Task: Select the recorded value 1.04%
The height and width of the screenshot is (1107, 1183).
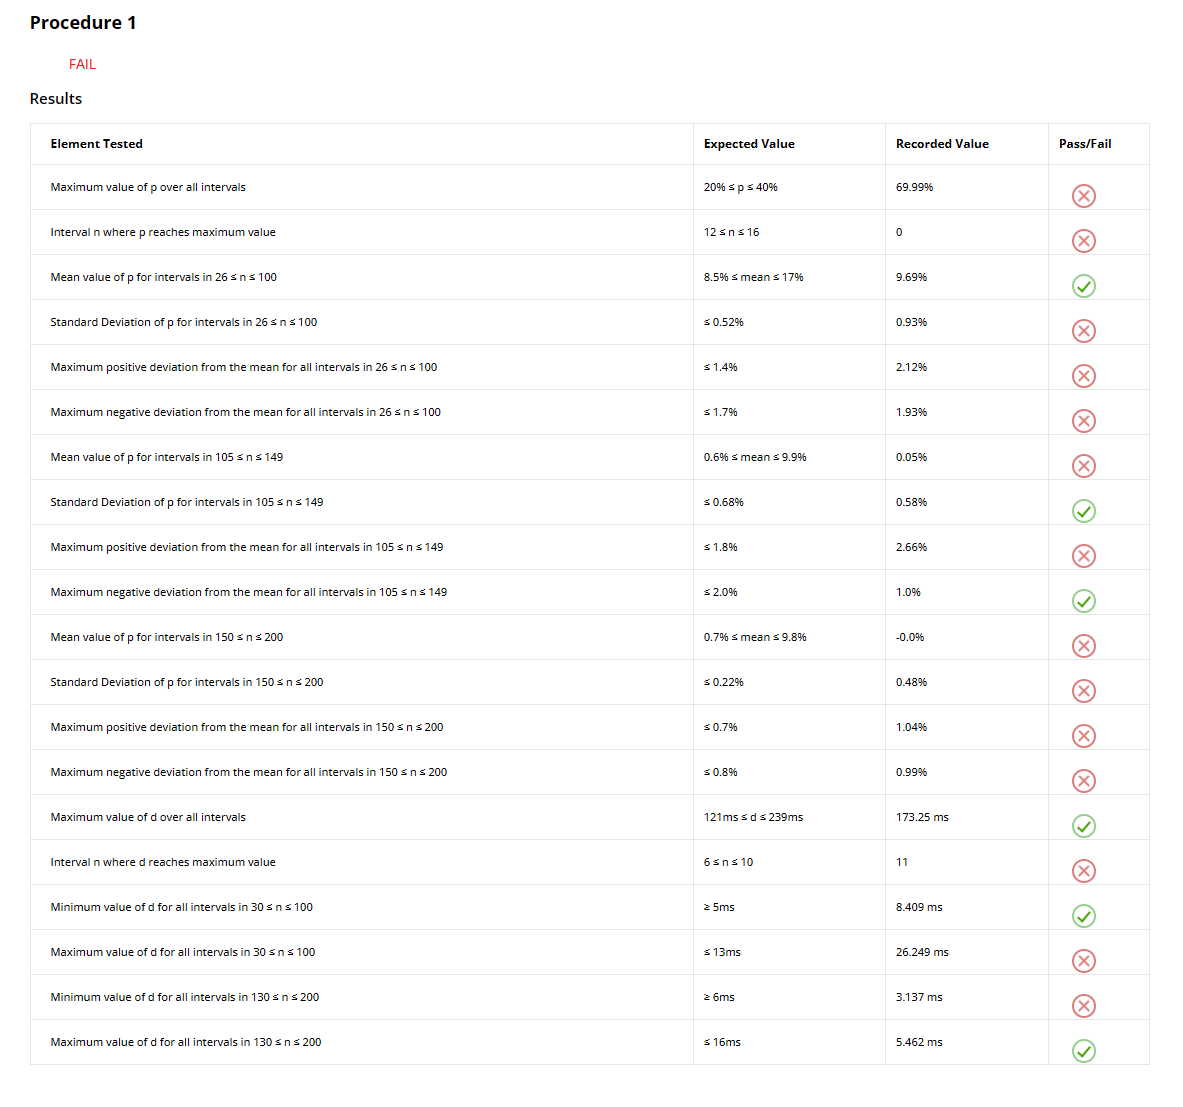Action: click(x=911, y=727)
